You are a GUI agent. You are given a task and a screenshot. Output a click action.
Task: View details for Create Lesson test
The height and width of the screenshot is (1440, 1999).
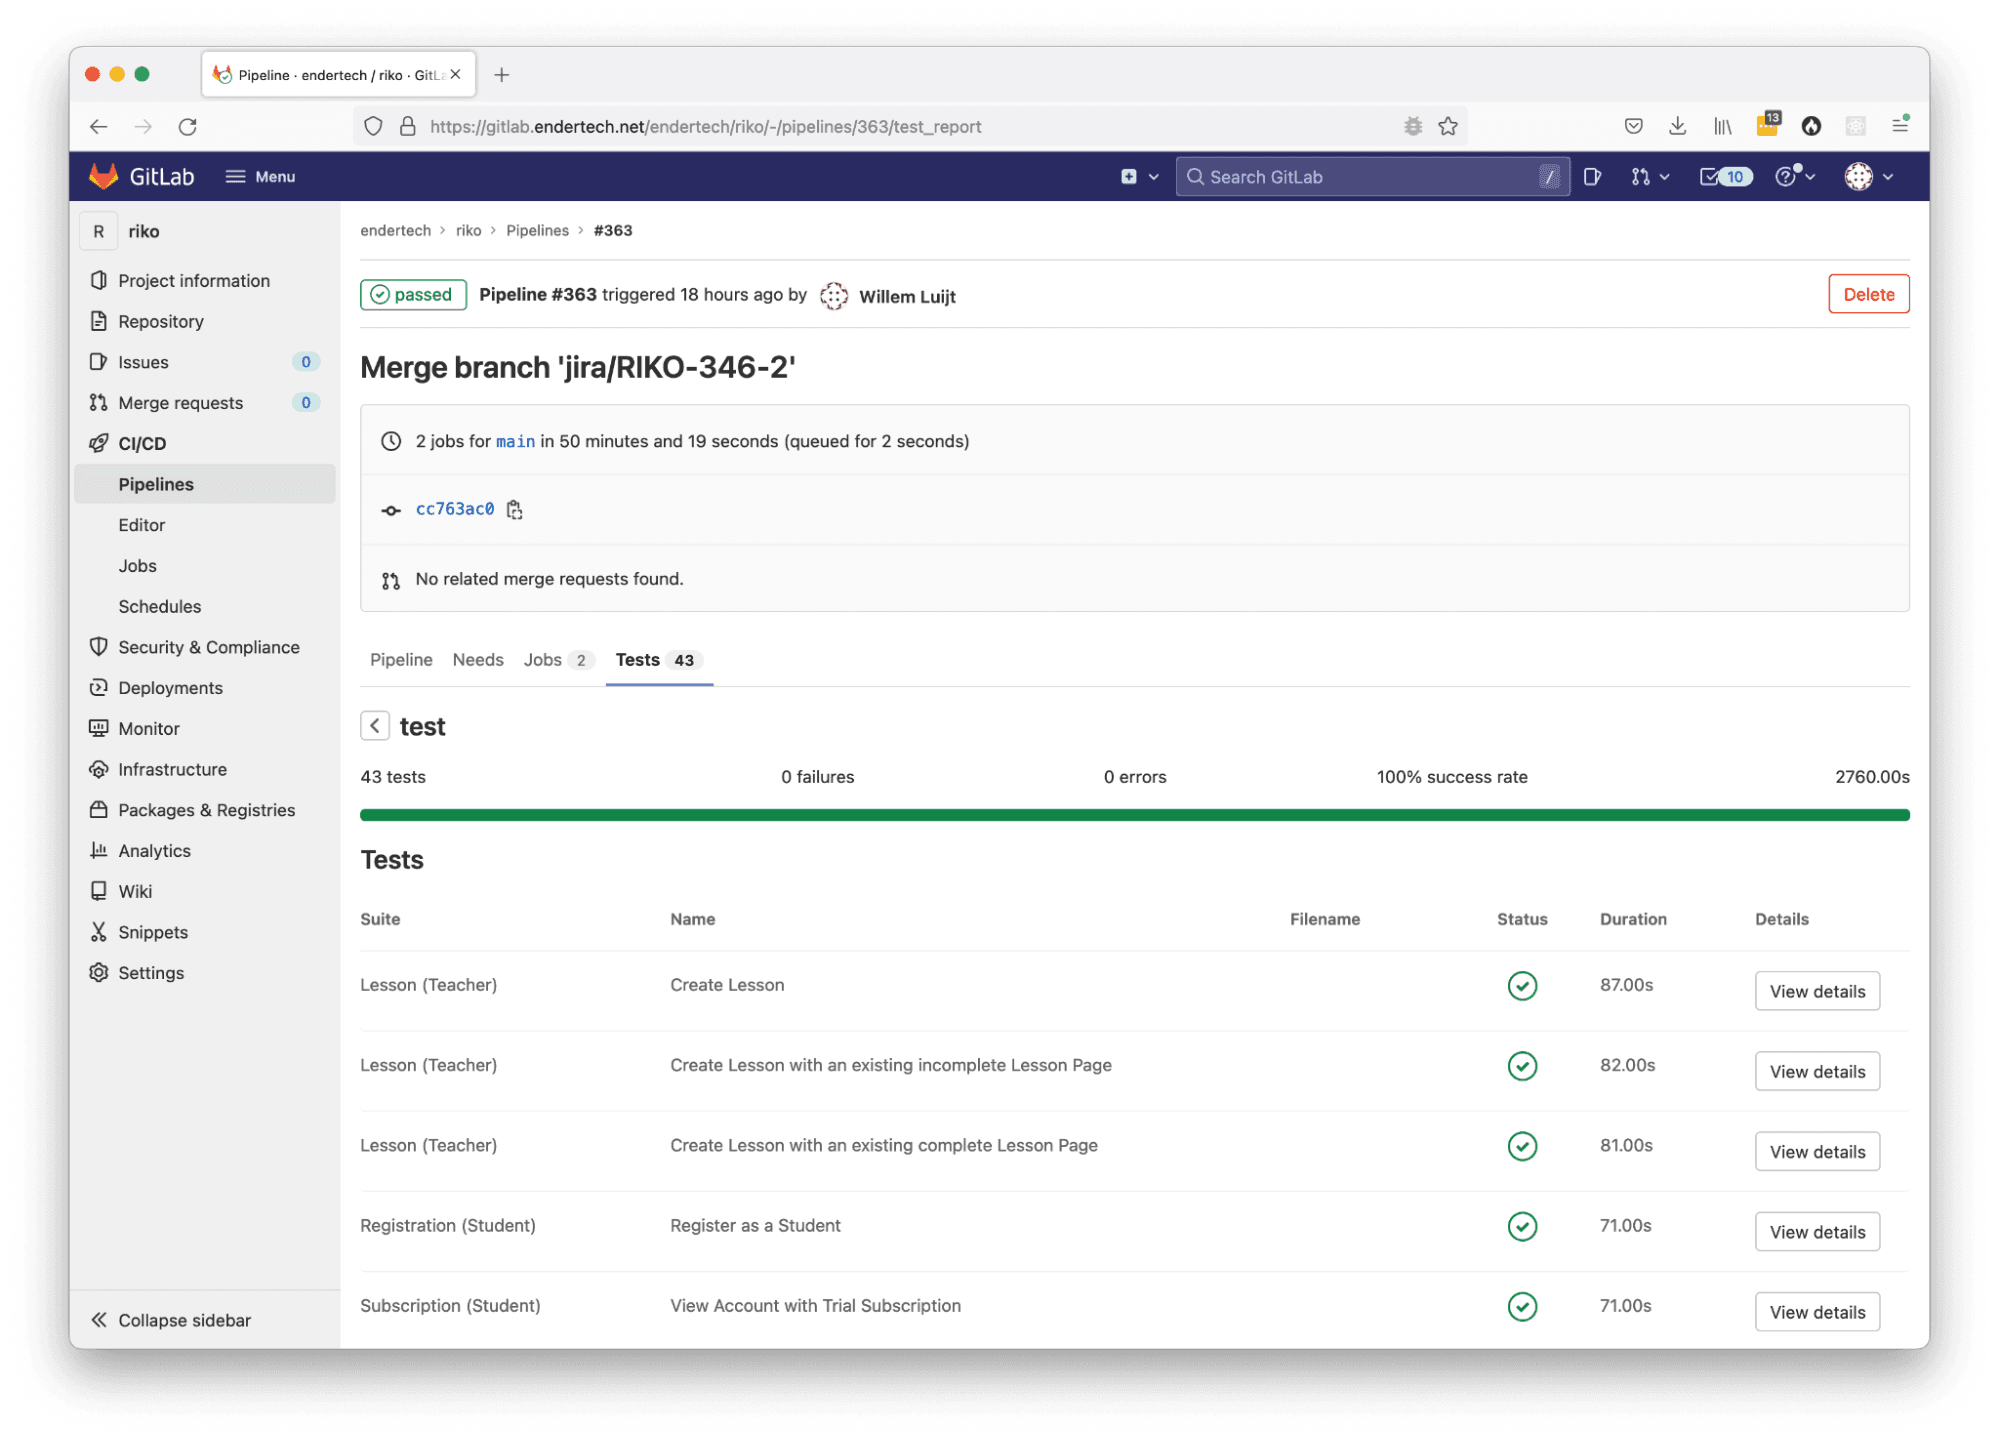point(1816,992)
